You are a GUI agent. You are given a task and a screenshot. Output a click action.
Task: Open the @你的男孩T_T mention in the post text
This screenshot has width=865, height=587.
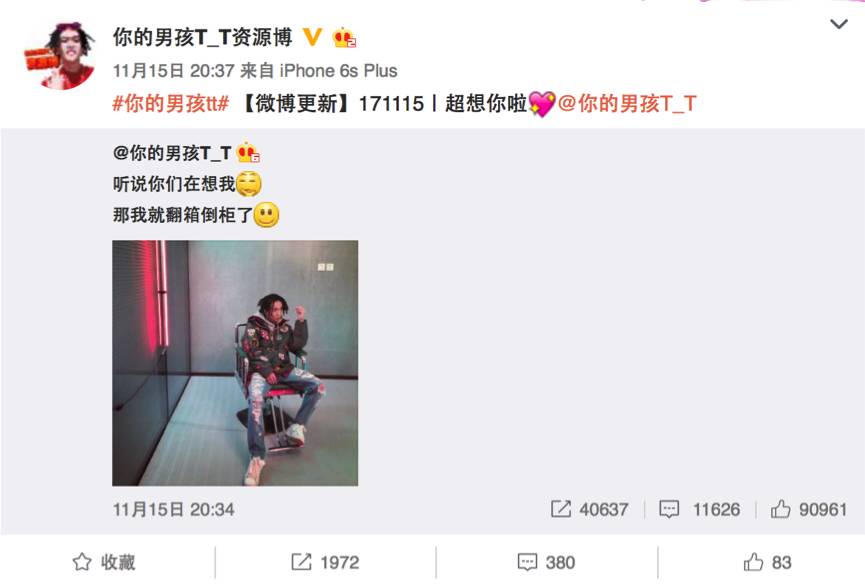(627, 104)
